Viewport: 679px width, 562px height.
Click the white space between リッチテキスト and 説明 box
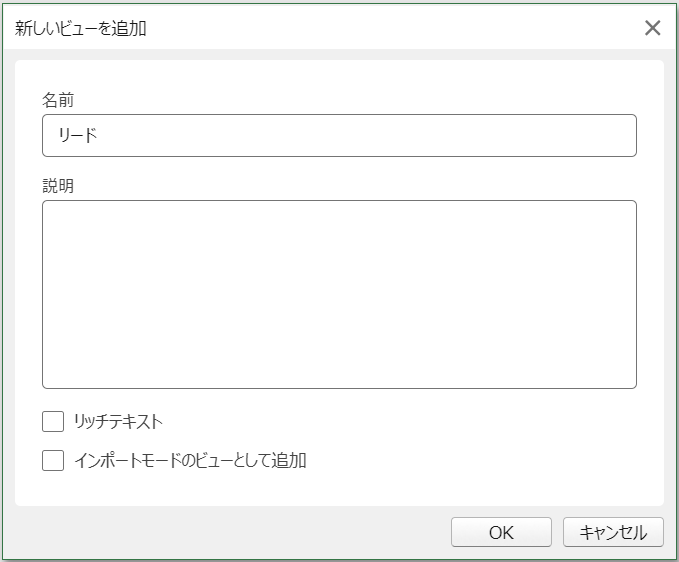tap(339, 400)
